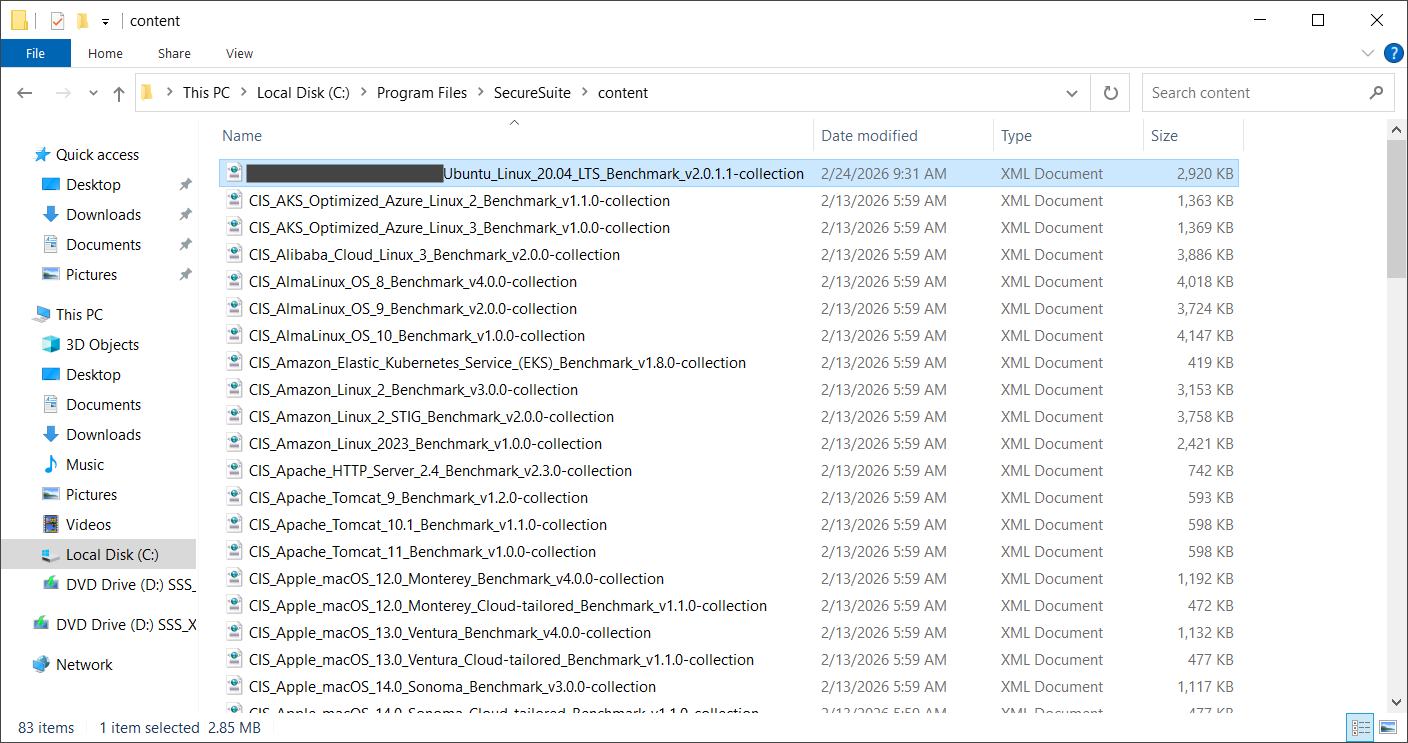Go up one folder level arrow
Image resolution: width=1408 pixels, height=743 pixels.
pos(119,93)
